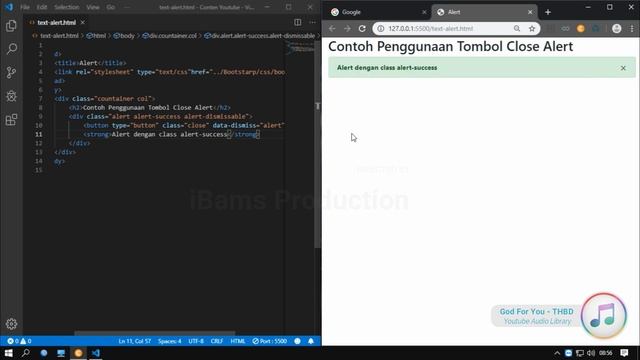Image resolution: width=640 pixels, height=360 pixels.
Task: Change the Spaces: 4 indentation setting
Action: [x=169, y=341]
